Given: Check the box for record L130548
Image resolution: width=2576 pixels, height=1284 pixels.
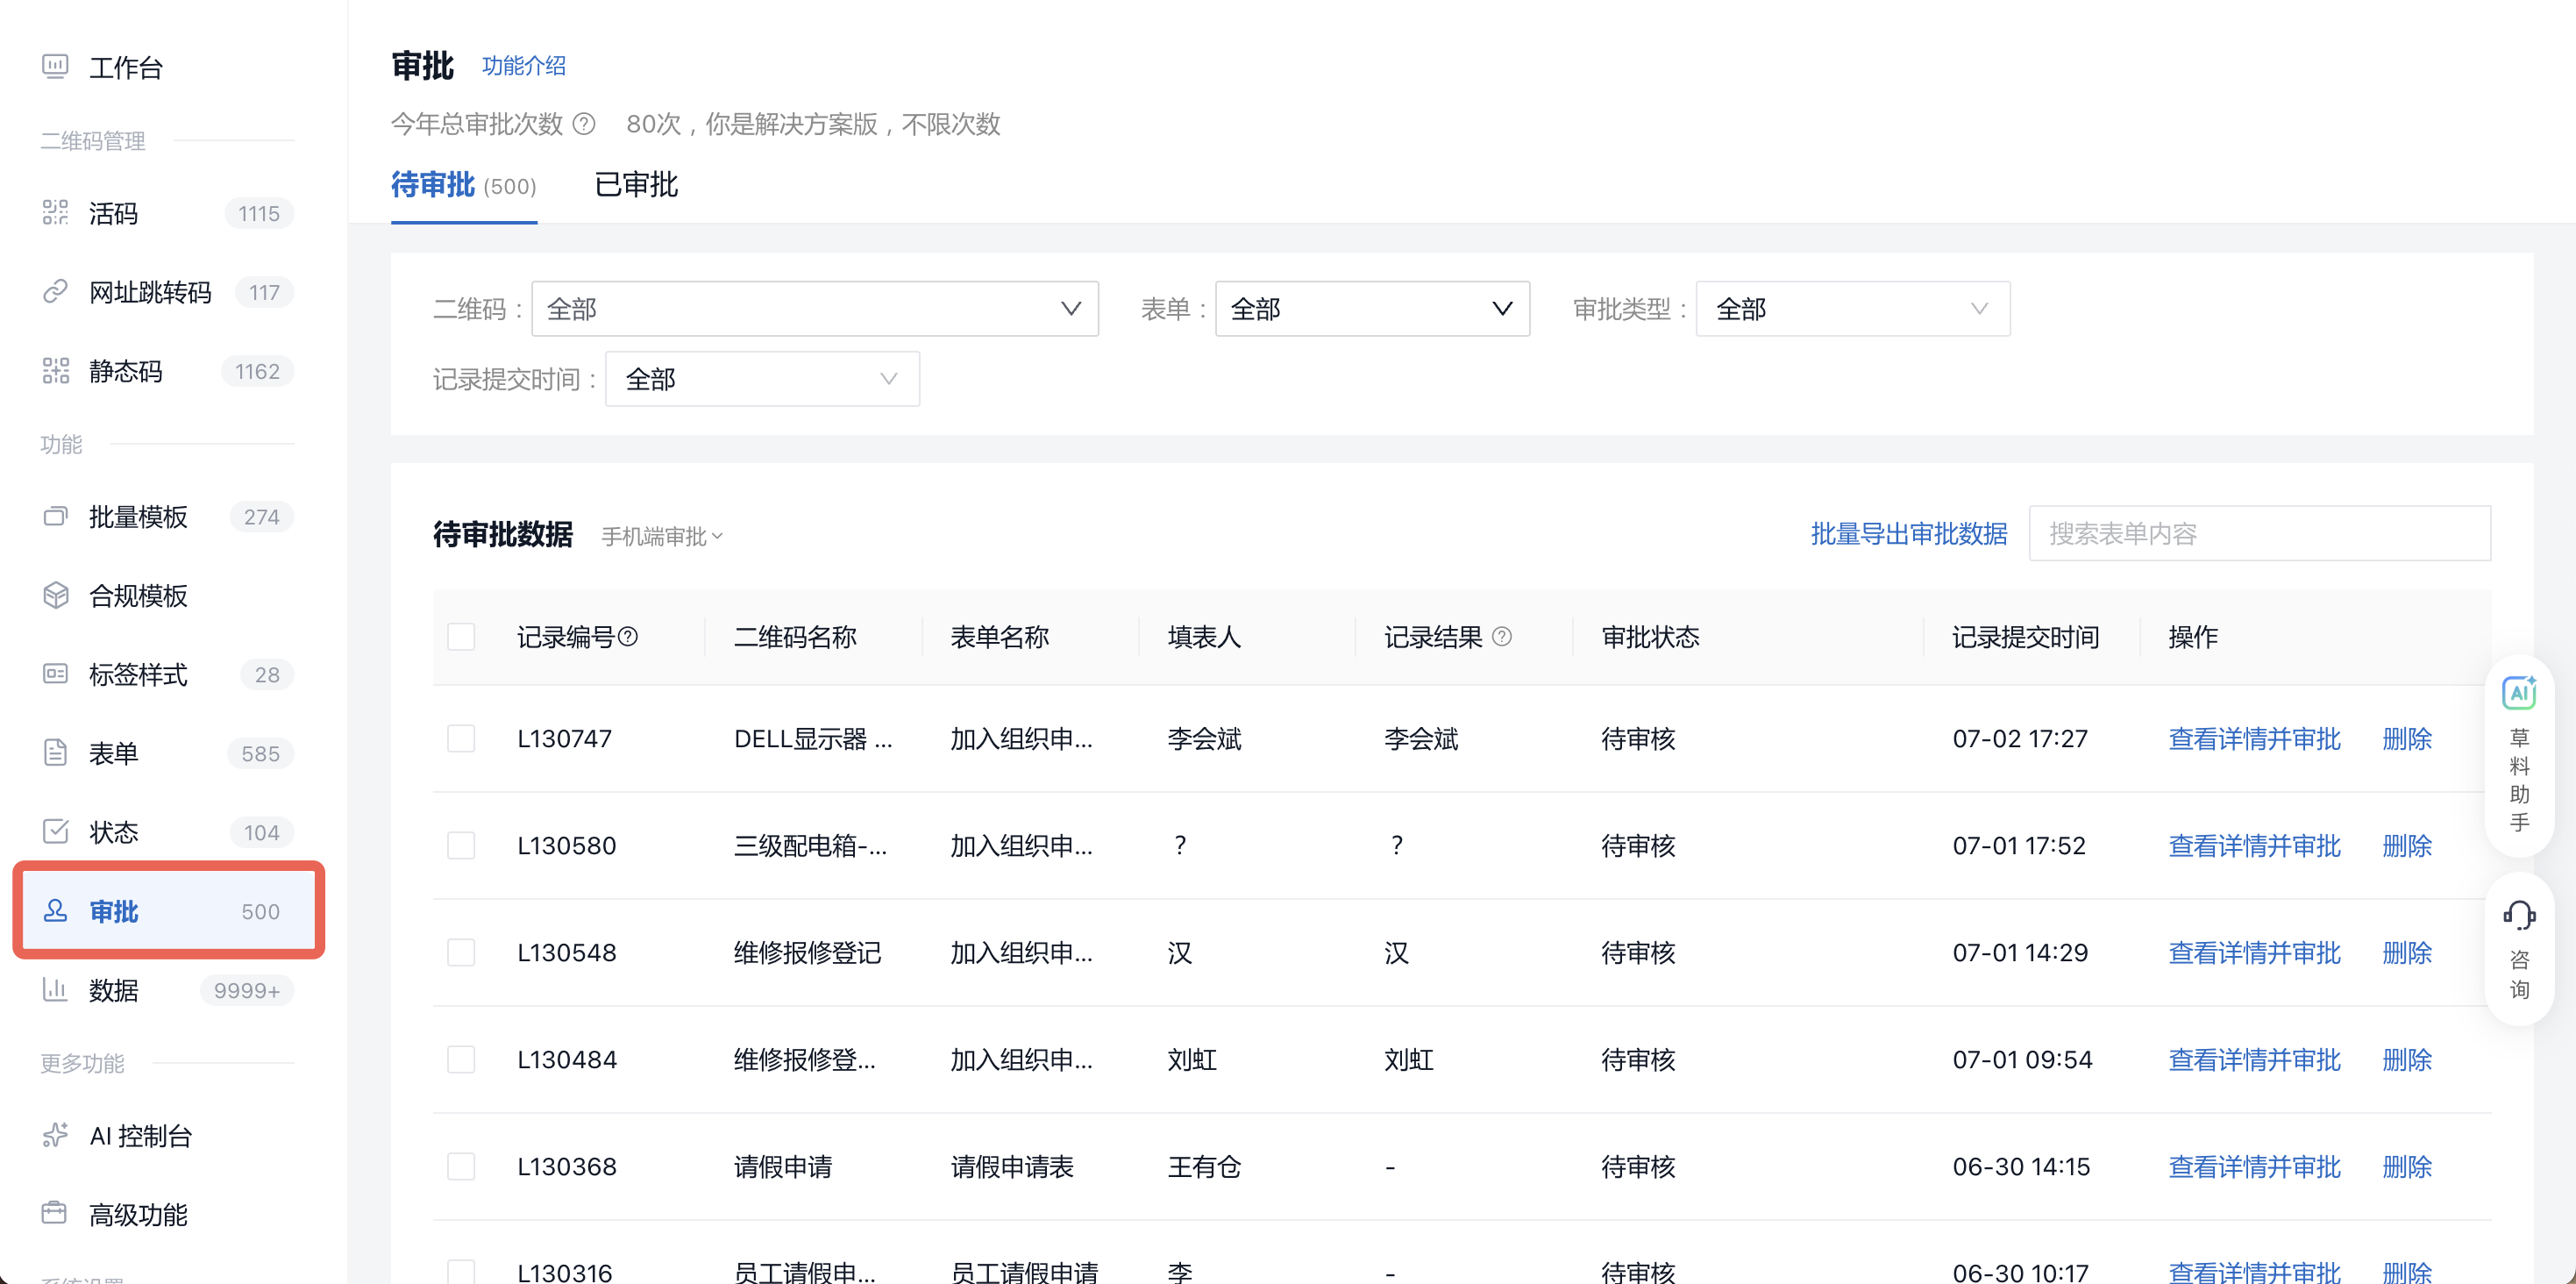Looking at the screenshot, I should click(x=461, y=953).
